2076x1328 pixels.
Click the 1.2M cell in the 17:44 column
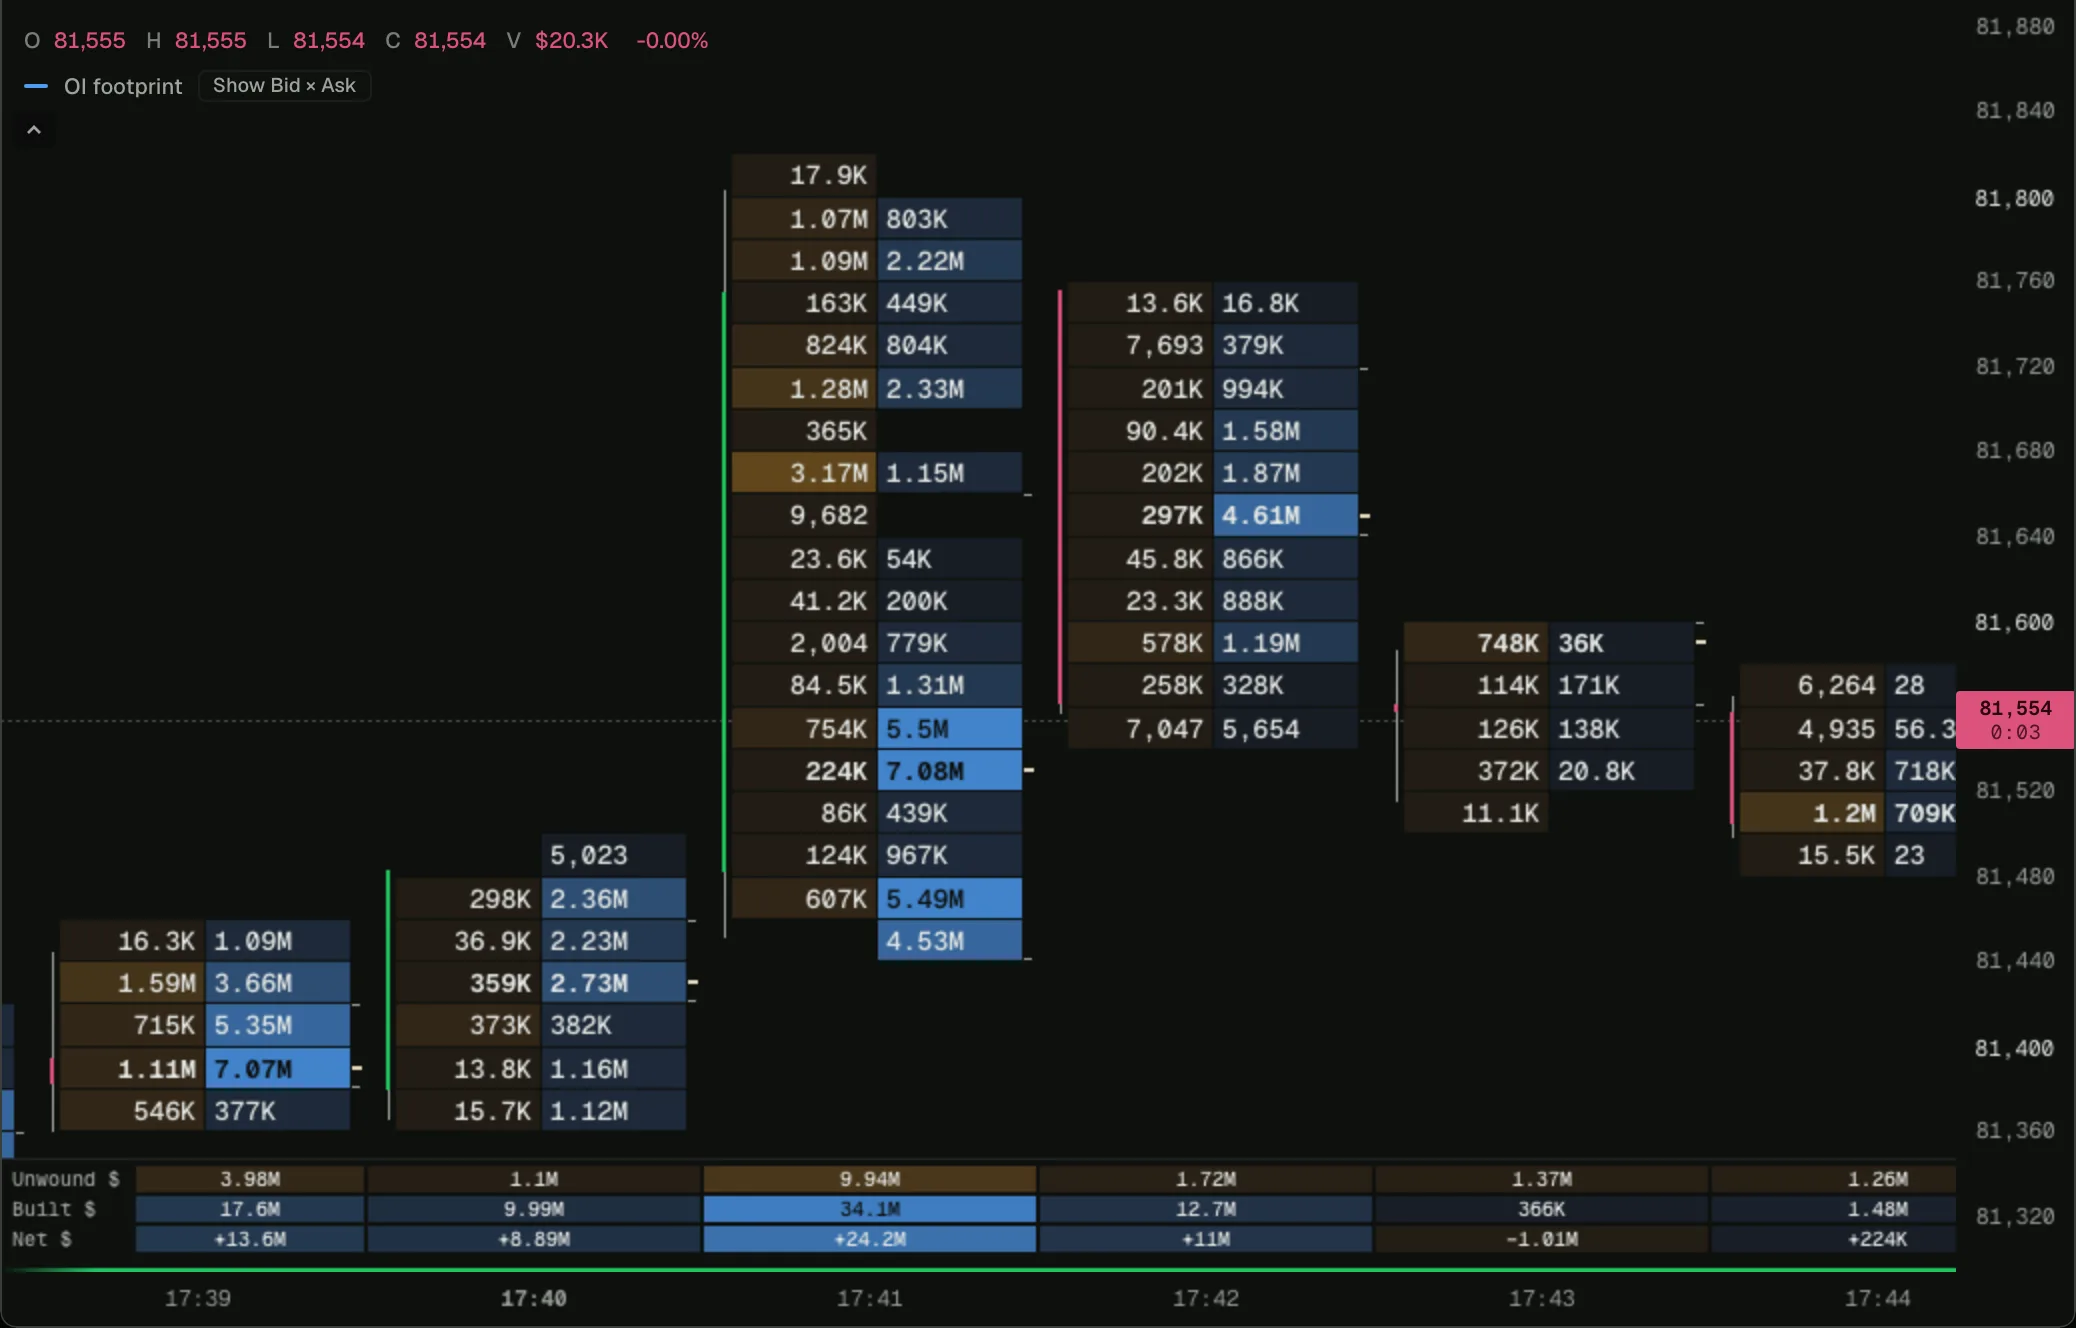tap(1811, 813)
